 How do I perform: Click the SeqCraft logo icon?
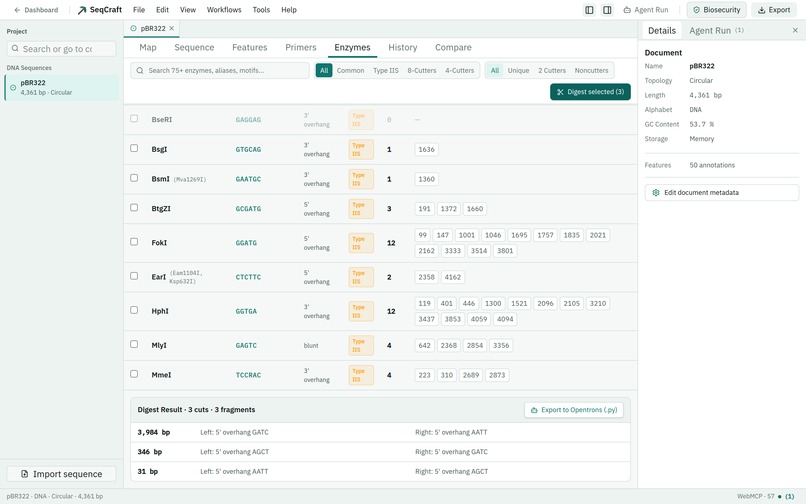82,10
